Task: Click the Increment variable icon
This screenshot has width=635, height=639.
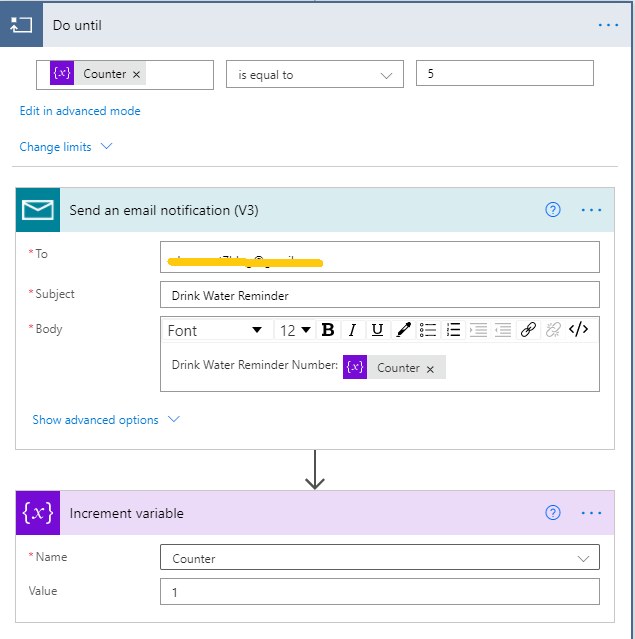Action: point(37,513)
